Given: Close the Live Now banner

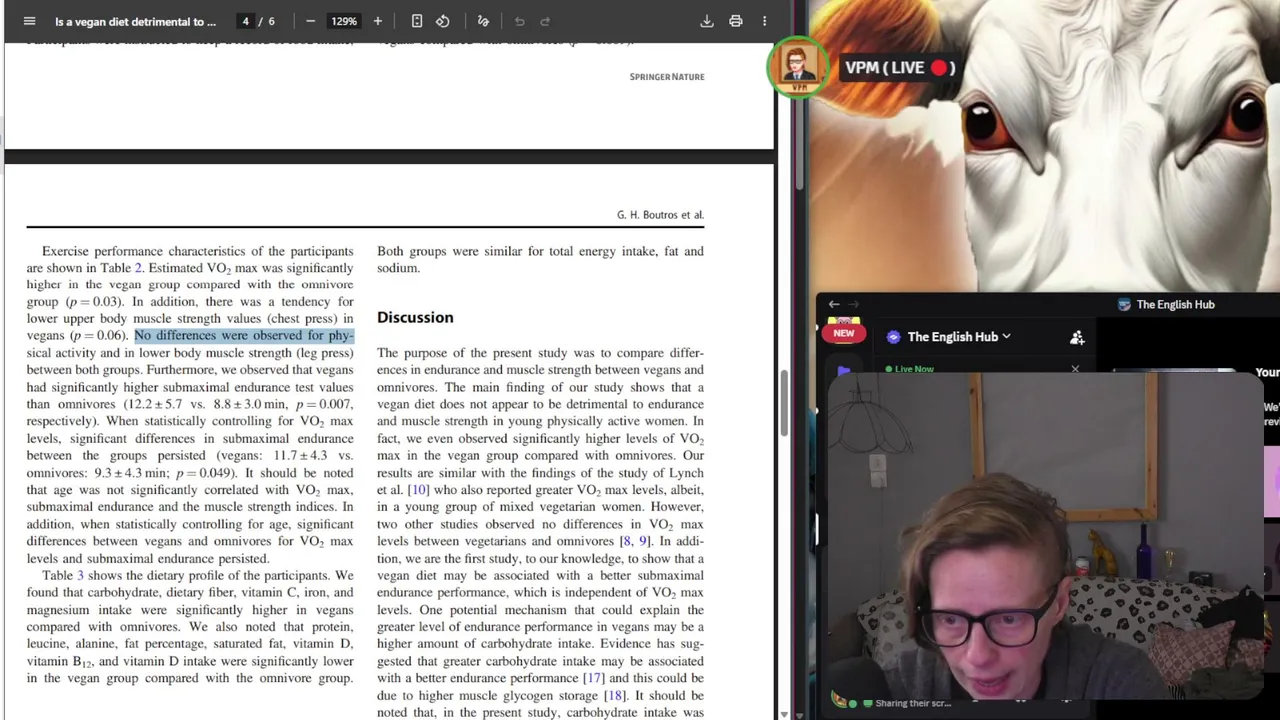Looking at the screenshot, I should coord(1075,369).
